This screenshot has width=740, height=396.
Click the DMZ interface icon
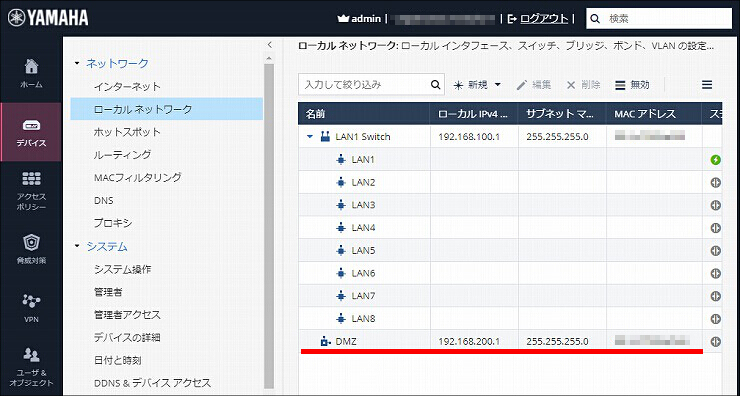[x=325, y=341]
